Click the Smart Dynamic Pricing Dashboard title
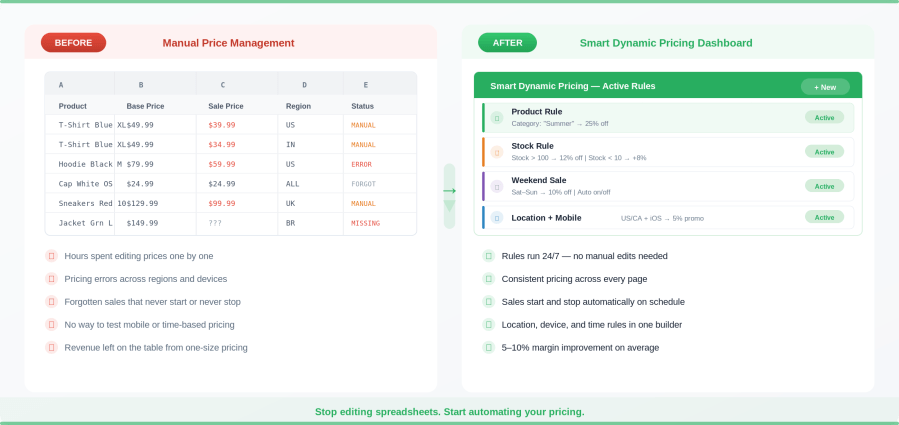The image size is (899, 425). pyautogui.click(x=666, y=43)
